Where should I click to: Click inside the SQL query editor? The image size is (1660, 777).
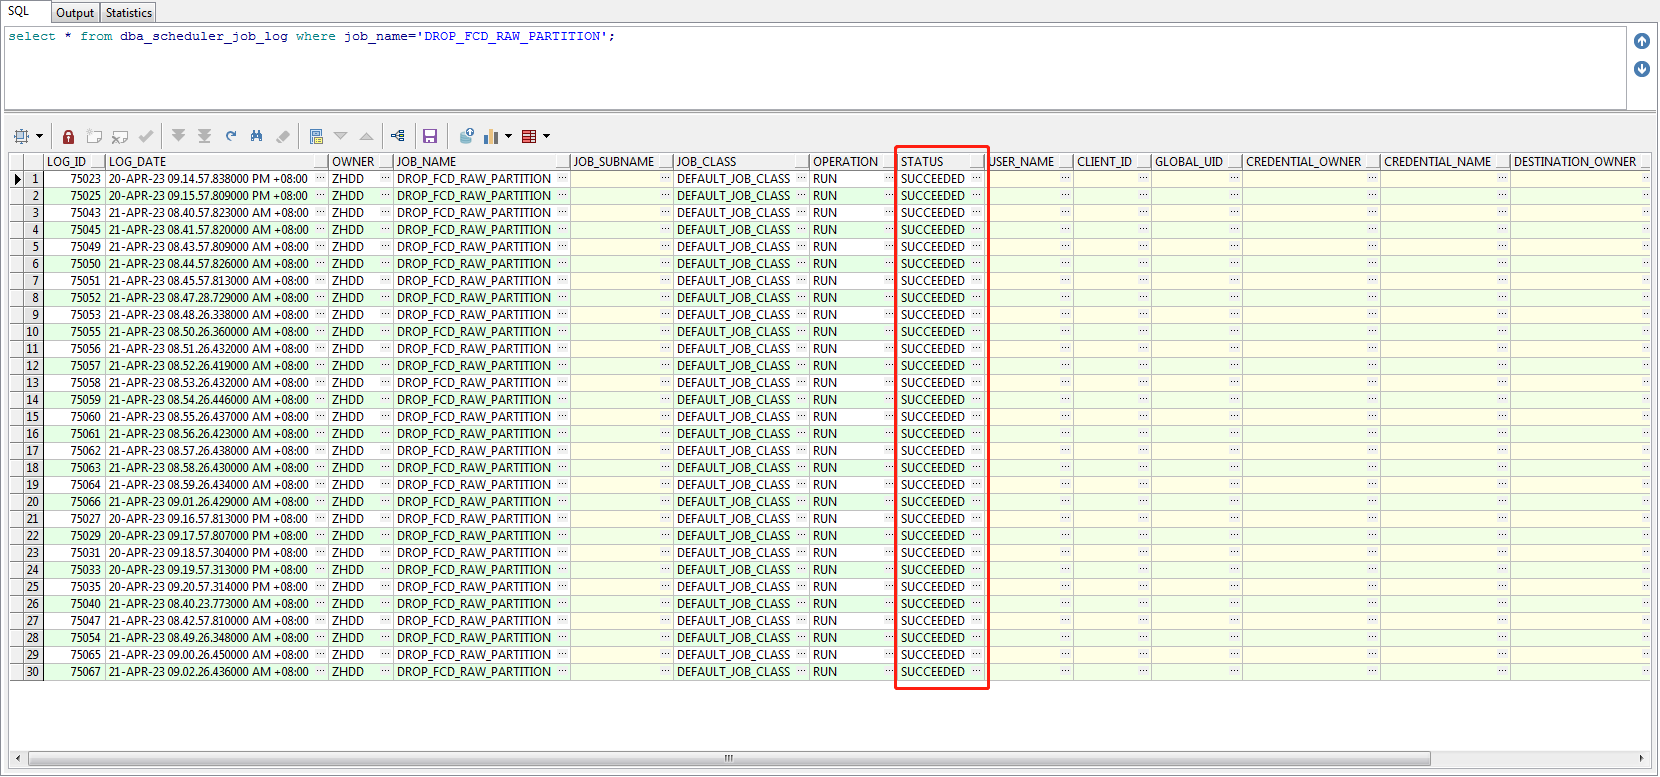815,68
